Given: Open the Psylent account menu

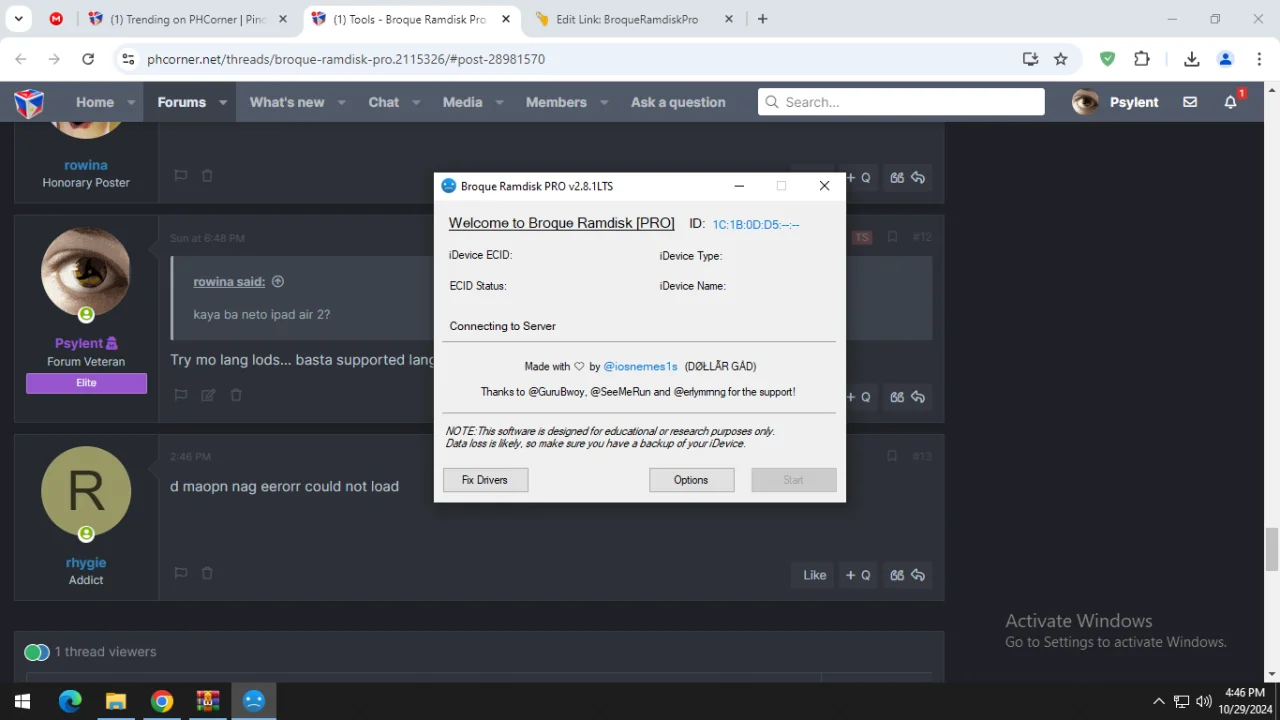Looking at the screenshot, I should 1115,102.
